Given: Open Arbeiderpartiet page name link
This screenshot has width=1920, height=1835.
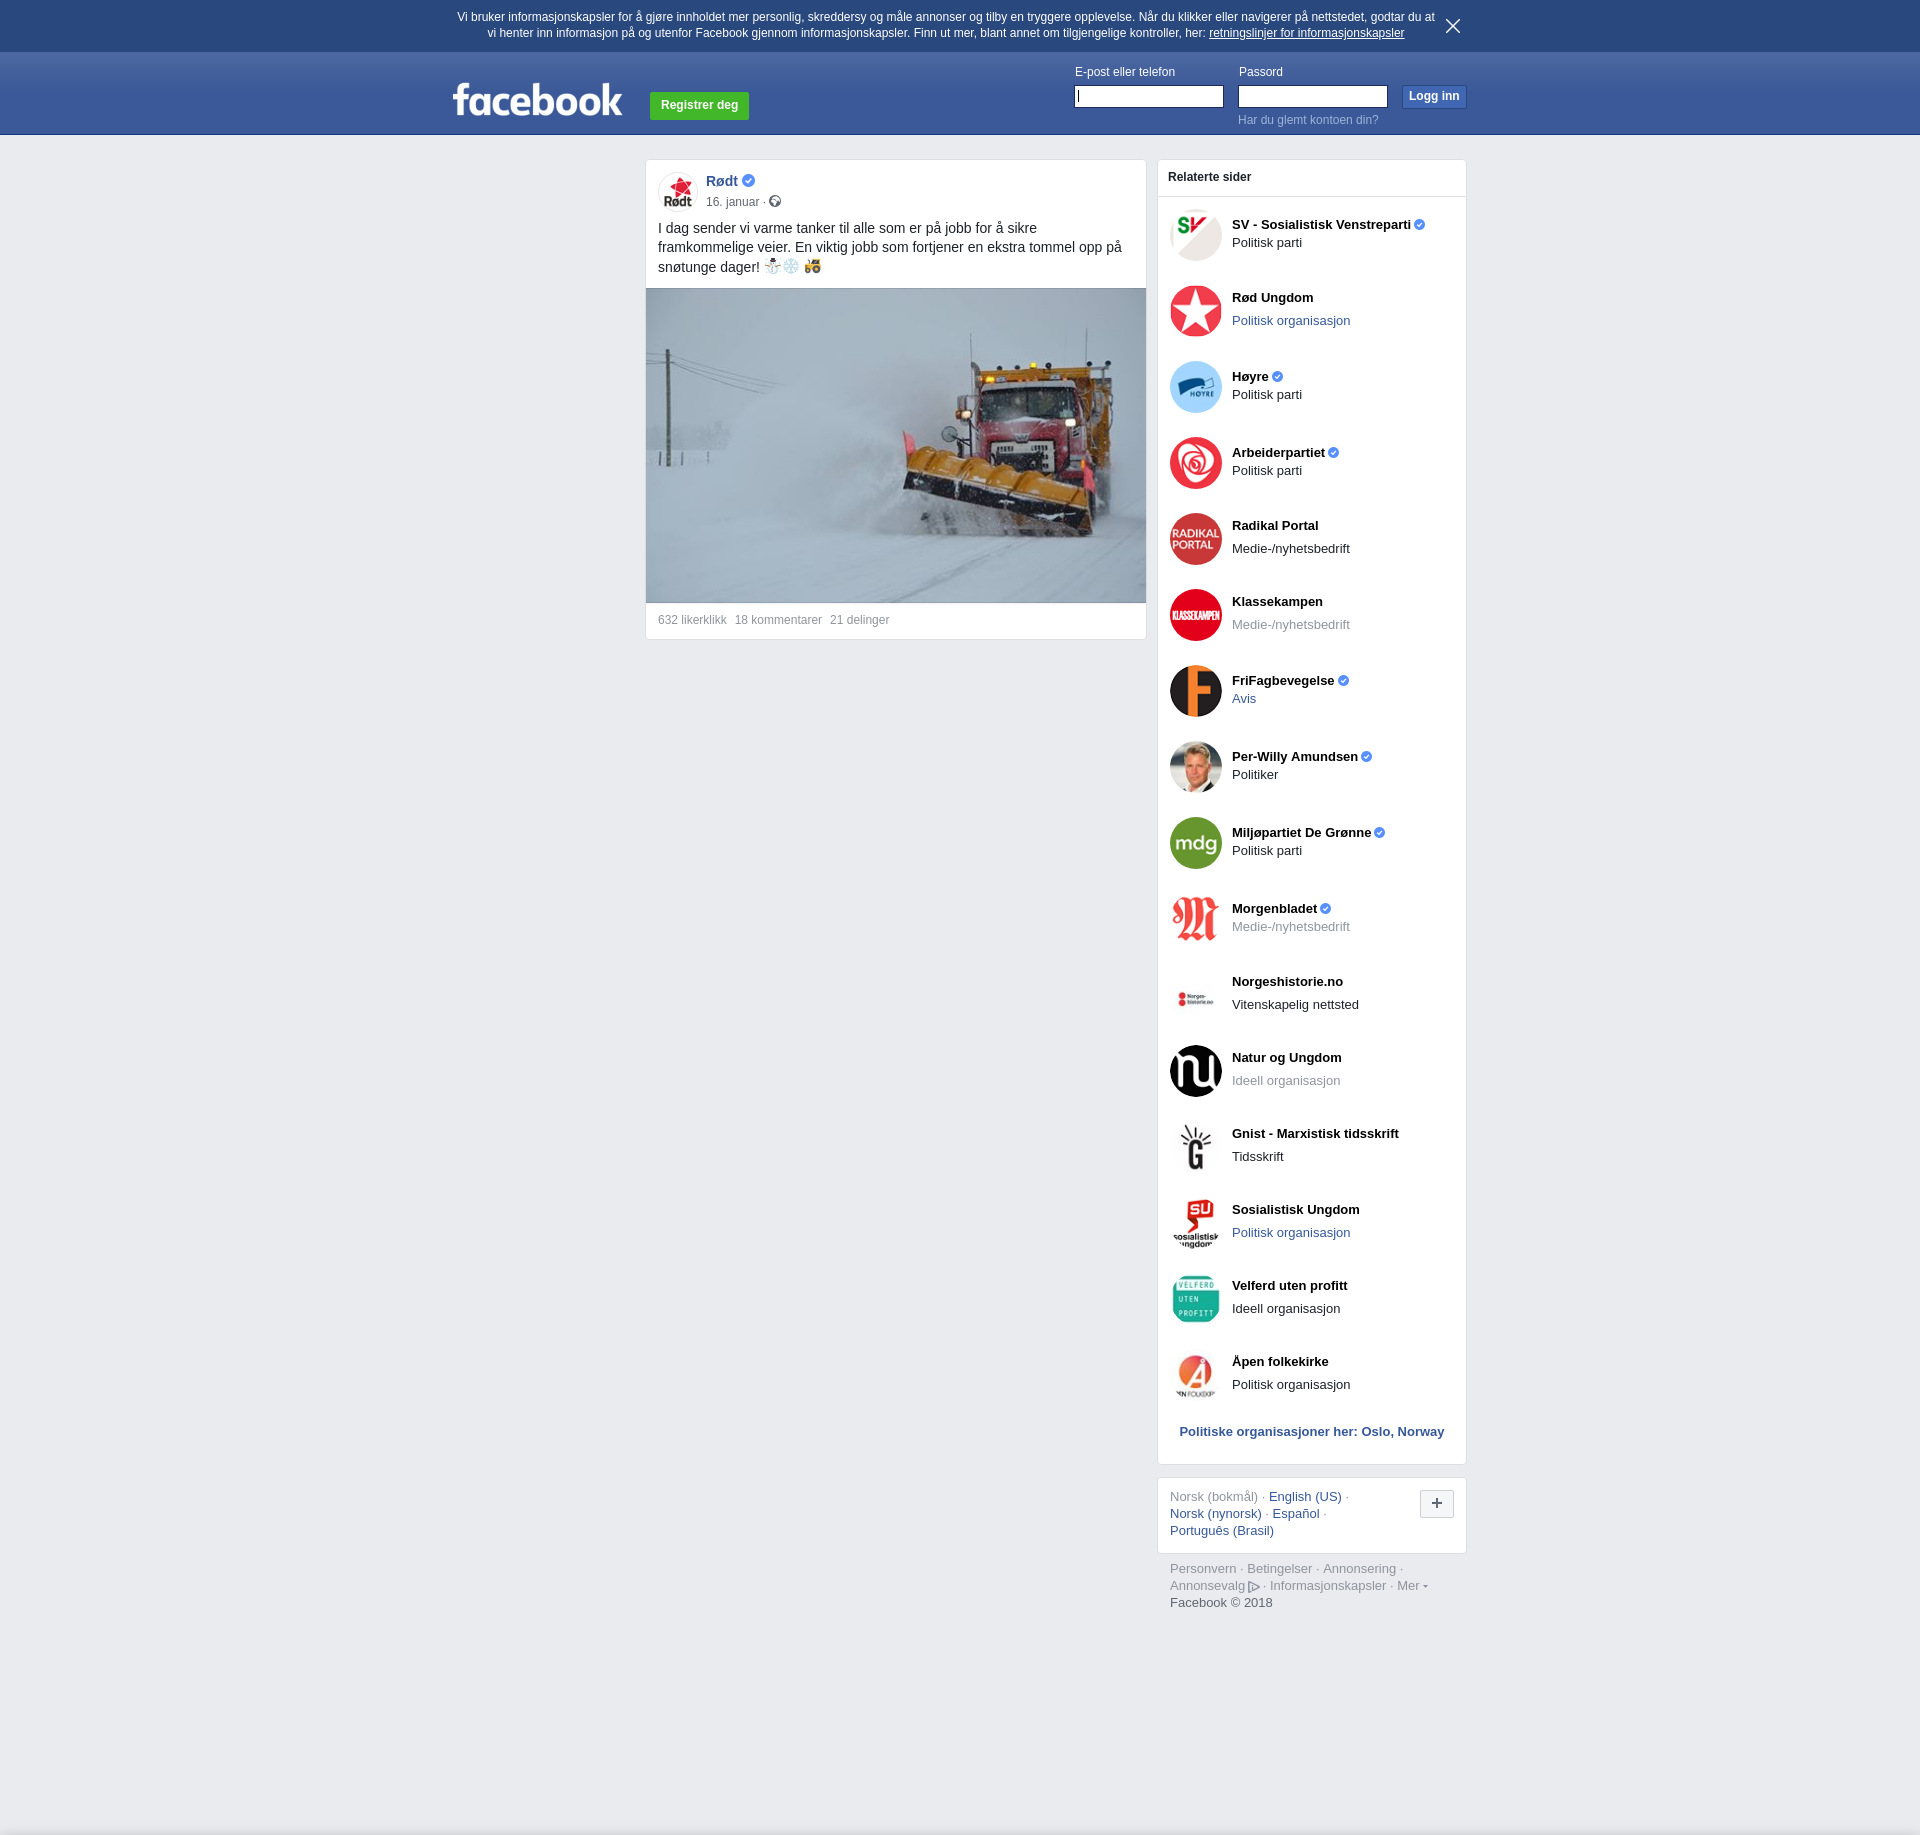Looking at the screenshot, I should [x=1278, y=453].
